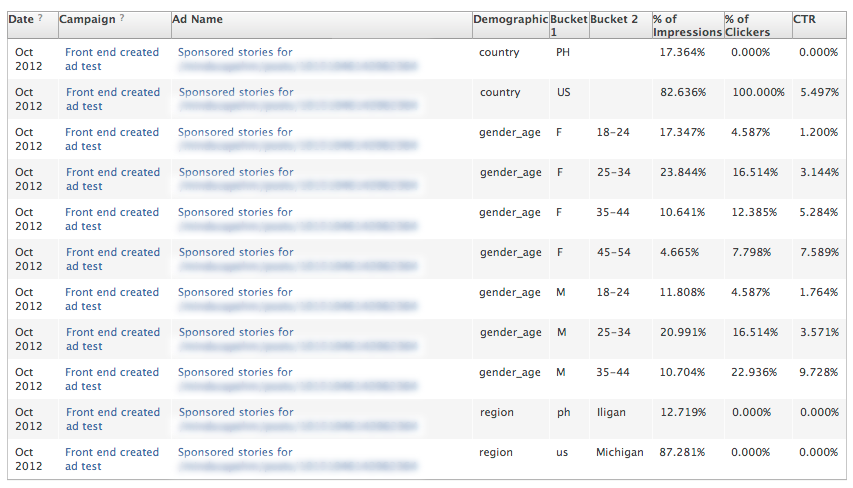Open Sponsored stories link in male 35-44 row
Screen dimensions: 853x488
point(236,372)
